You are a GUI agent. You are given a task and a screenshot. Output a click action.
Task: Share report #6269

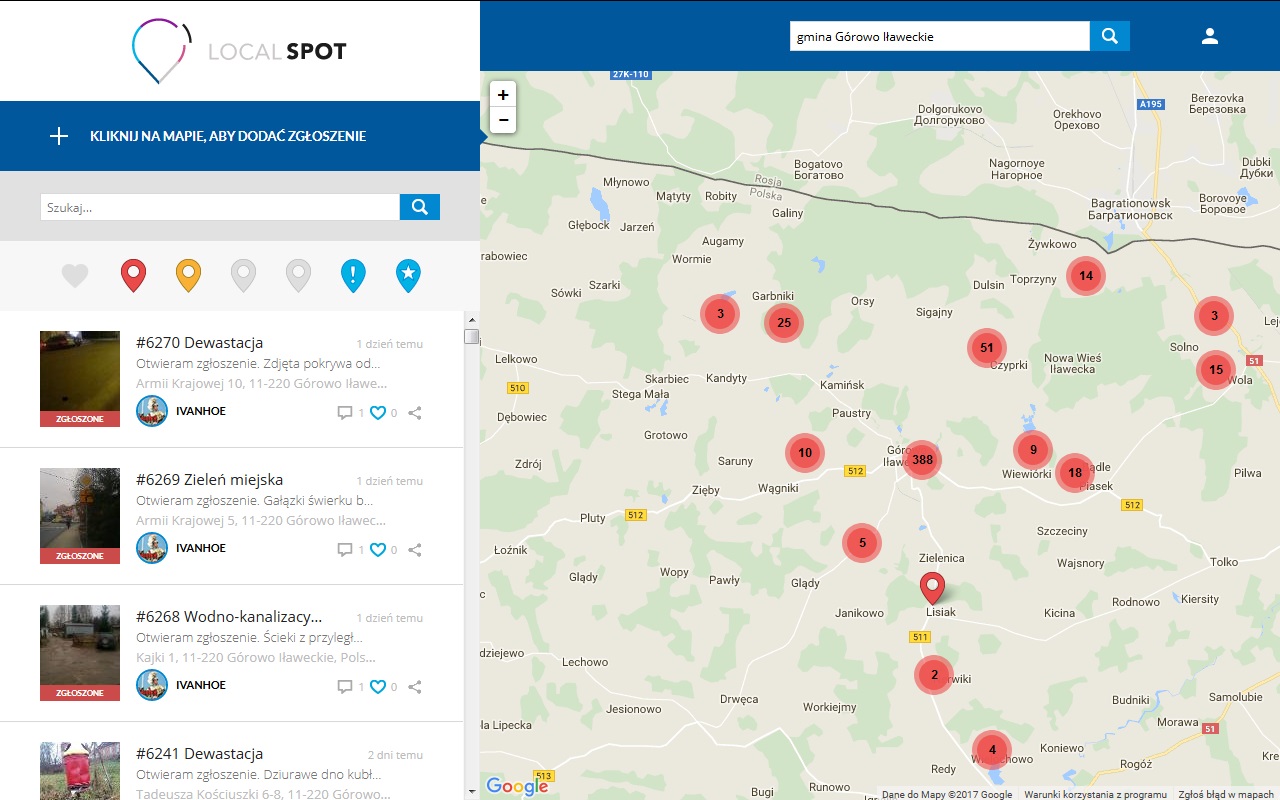coord(415,550)
